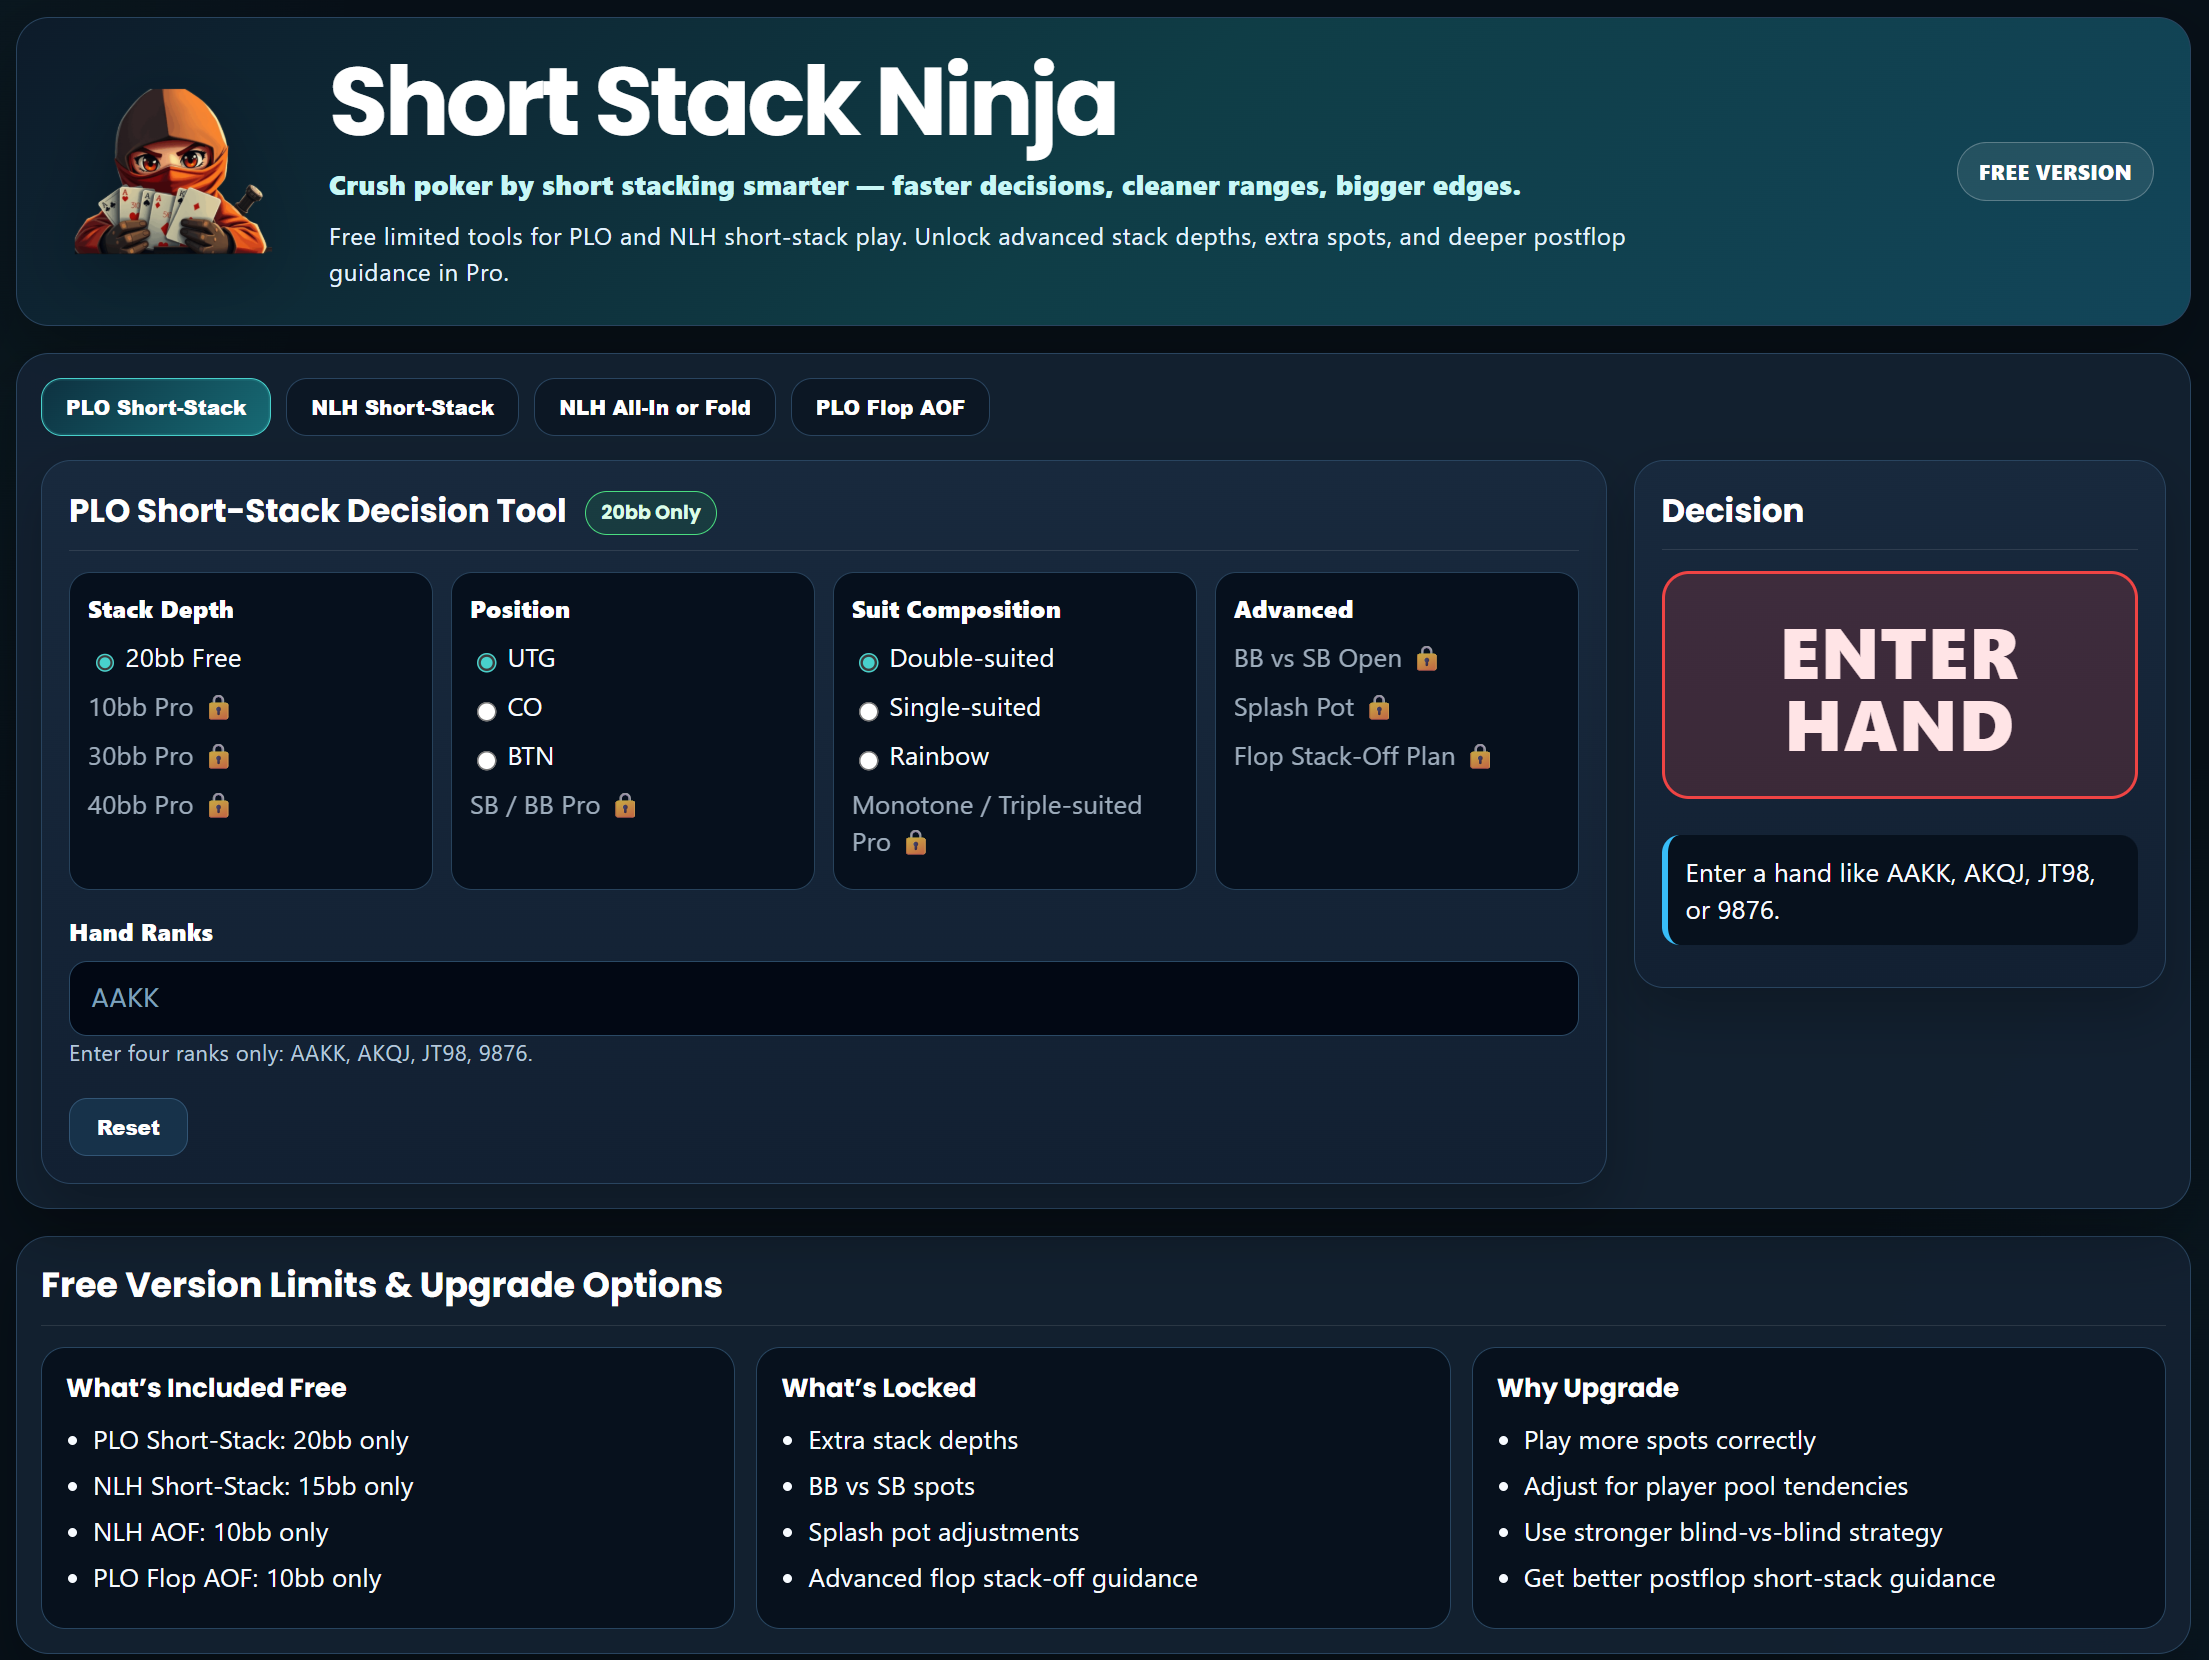This screenshot has height=1660, width=2209.
Task: Click the locked SB / BB Pro option
Action: tap(553, 806)
